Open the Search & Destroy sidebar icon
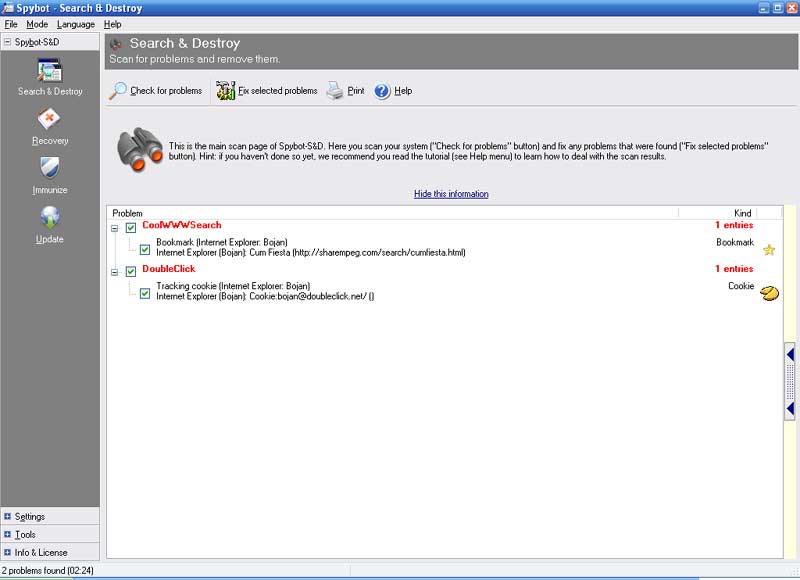800x580 pixels. click(49, 70)
